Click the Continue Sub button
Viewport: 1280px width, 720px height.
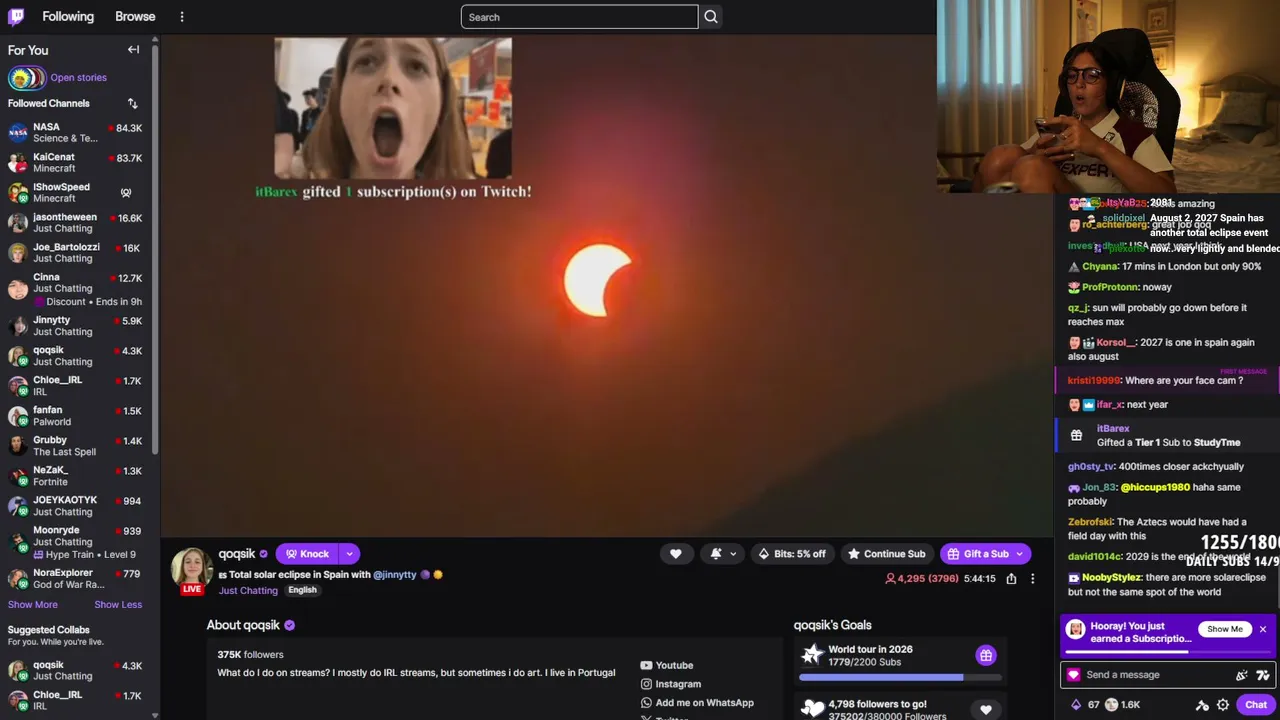[x=886, y=554]
